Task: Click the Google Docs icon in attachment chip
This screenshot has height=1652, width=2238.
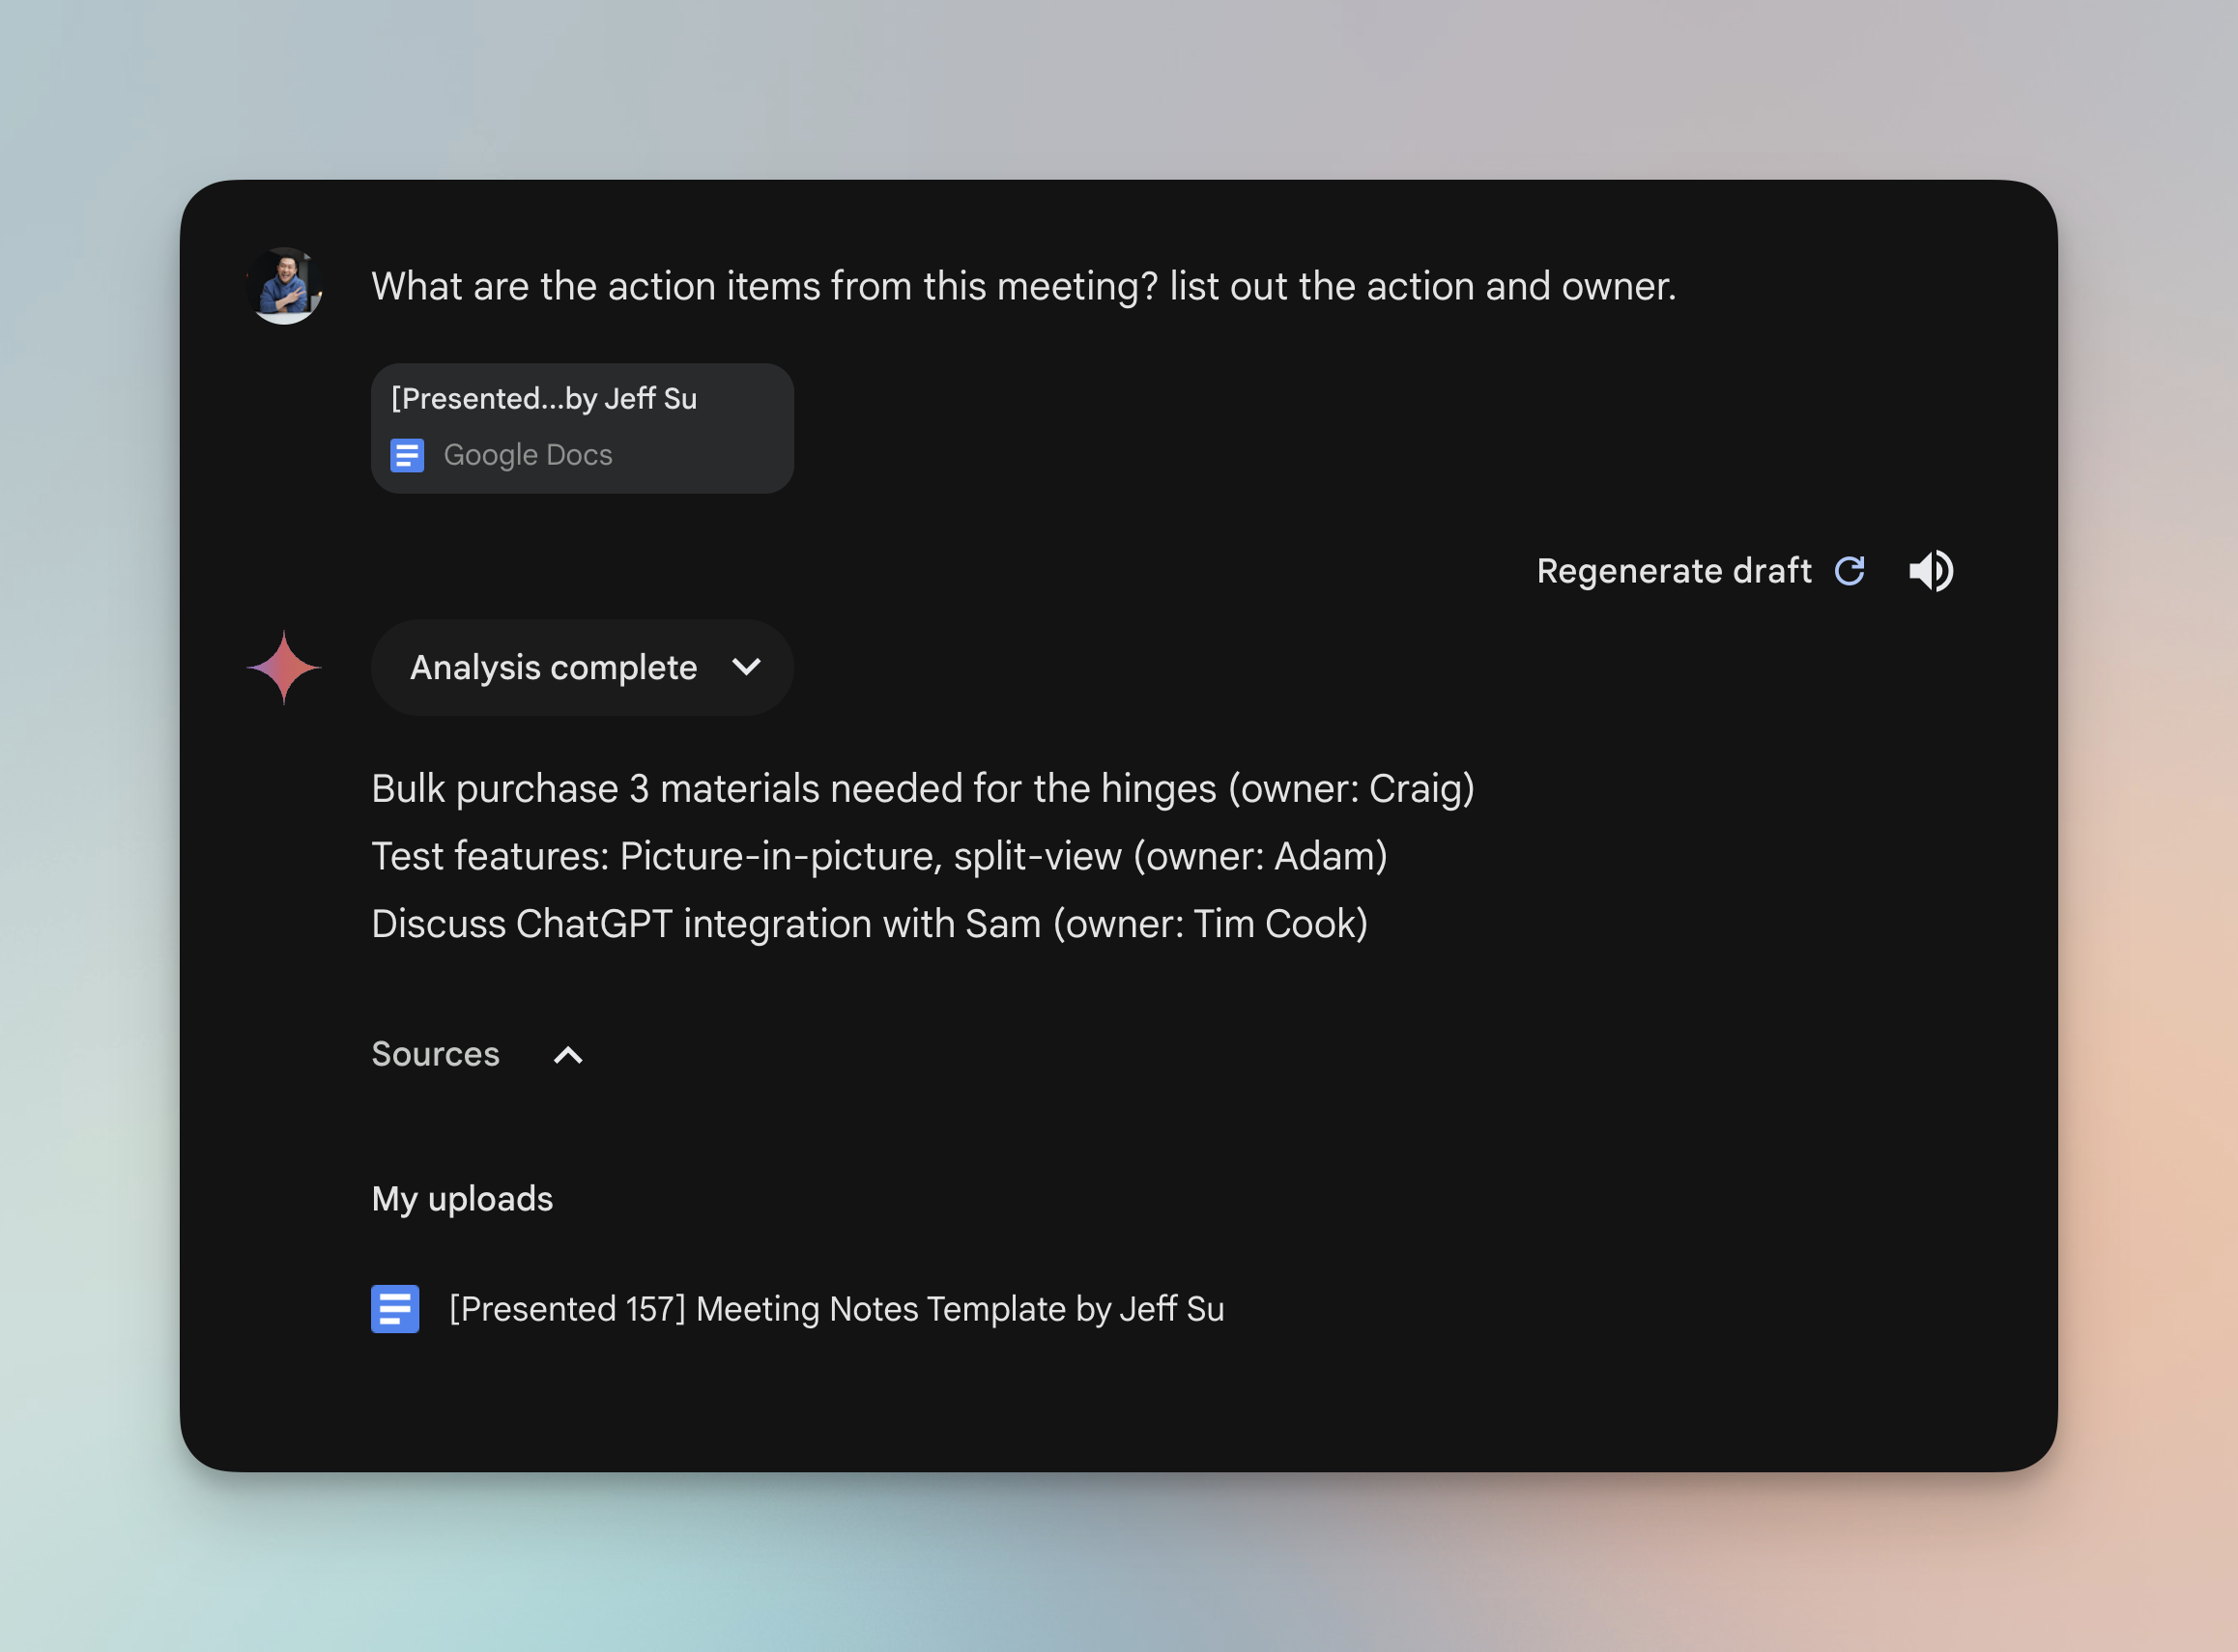Action: click(x=407, y=455)
